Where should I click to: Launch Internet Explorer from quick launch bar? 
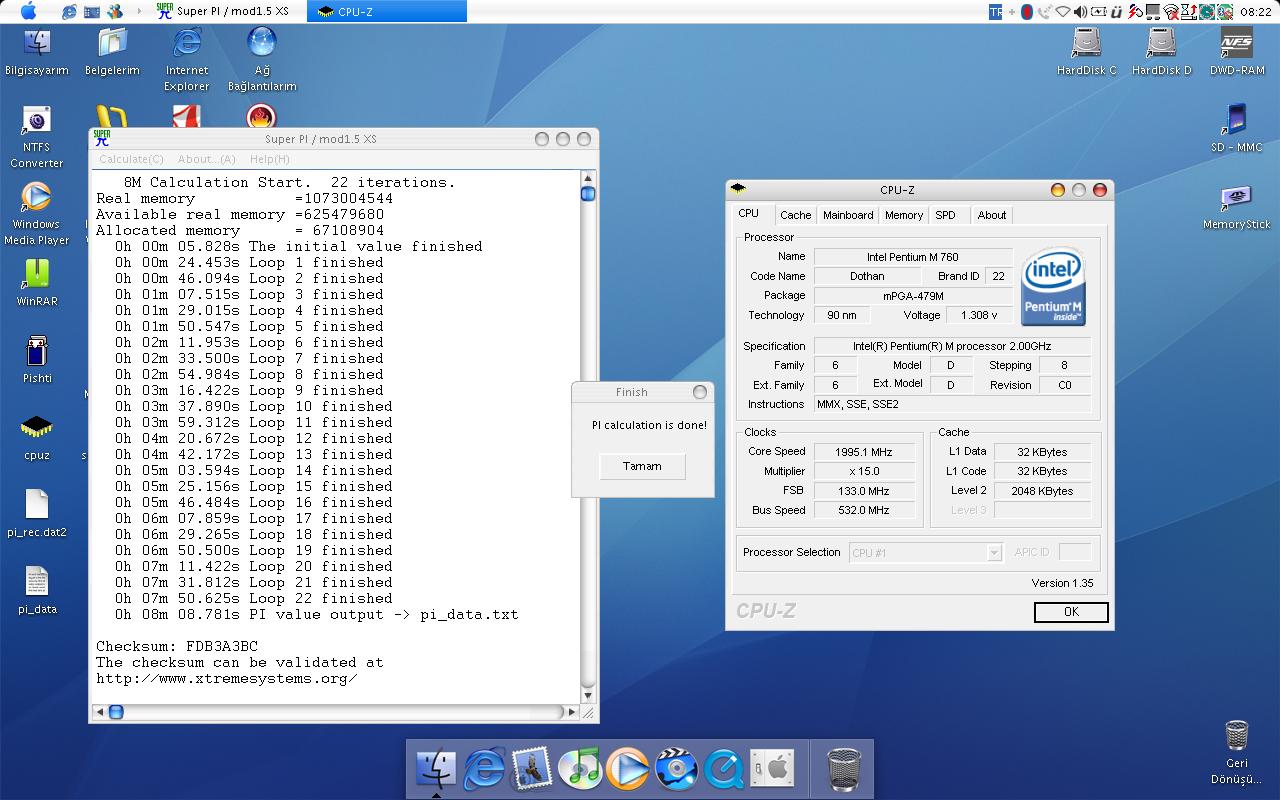tap(69, 12)
